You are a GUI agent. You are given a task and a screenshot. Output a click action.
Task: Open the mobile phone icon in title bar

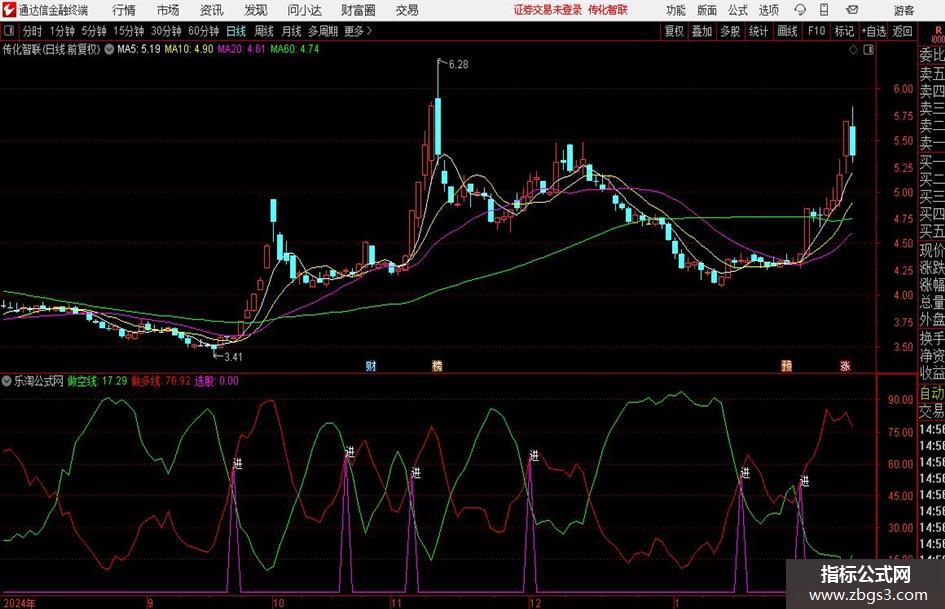[x=824, y=10]
